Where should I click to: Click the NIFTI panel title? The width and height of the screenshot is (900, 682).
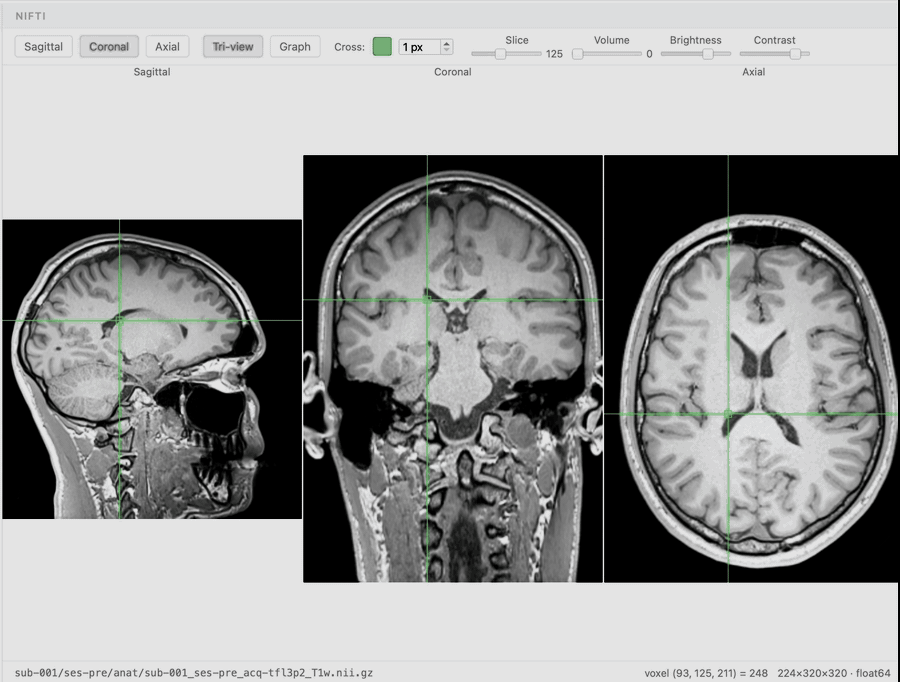pyautogui.click(x=30, y=16)
